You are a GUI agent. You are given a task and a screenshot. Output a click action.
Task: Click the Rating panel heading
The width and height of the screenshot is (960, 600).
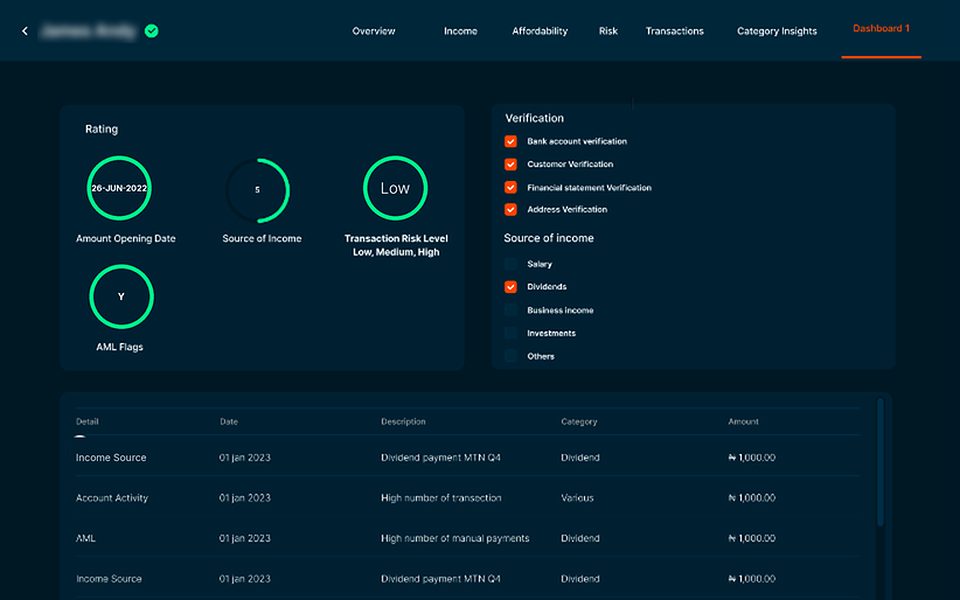coord(102,129)
